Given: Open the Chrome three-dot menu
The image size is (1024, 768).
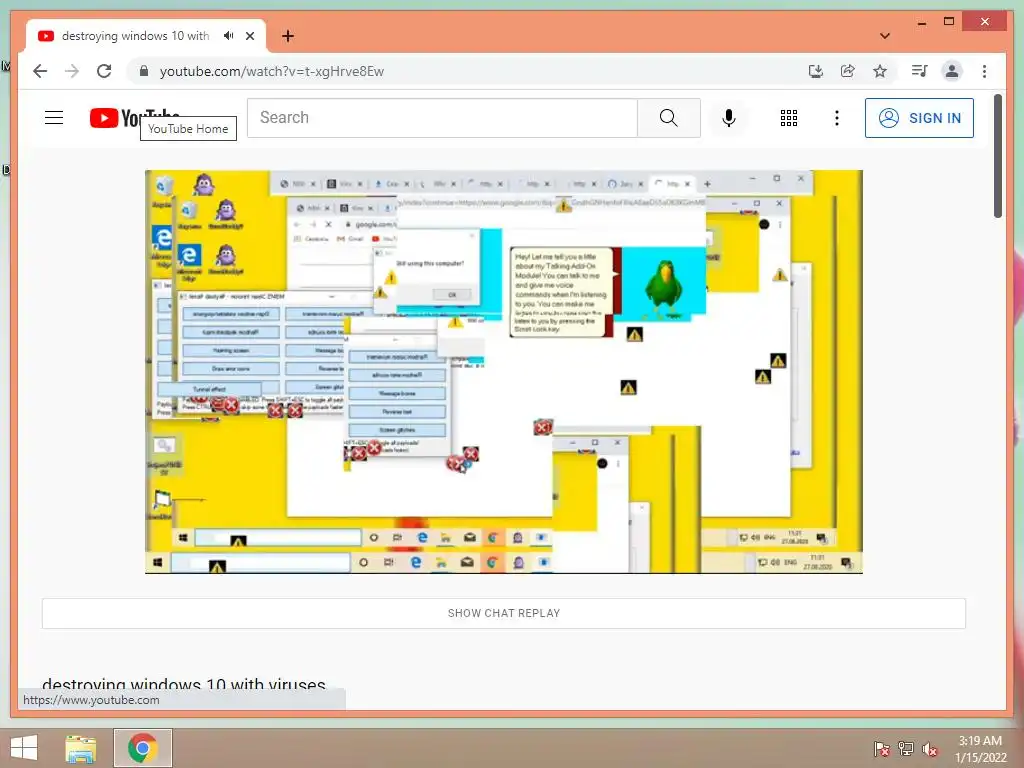Looking at the screenshot, I should [x=984, y=71].
